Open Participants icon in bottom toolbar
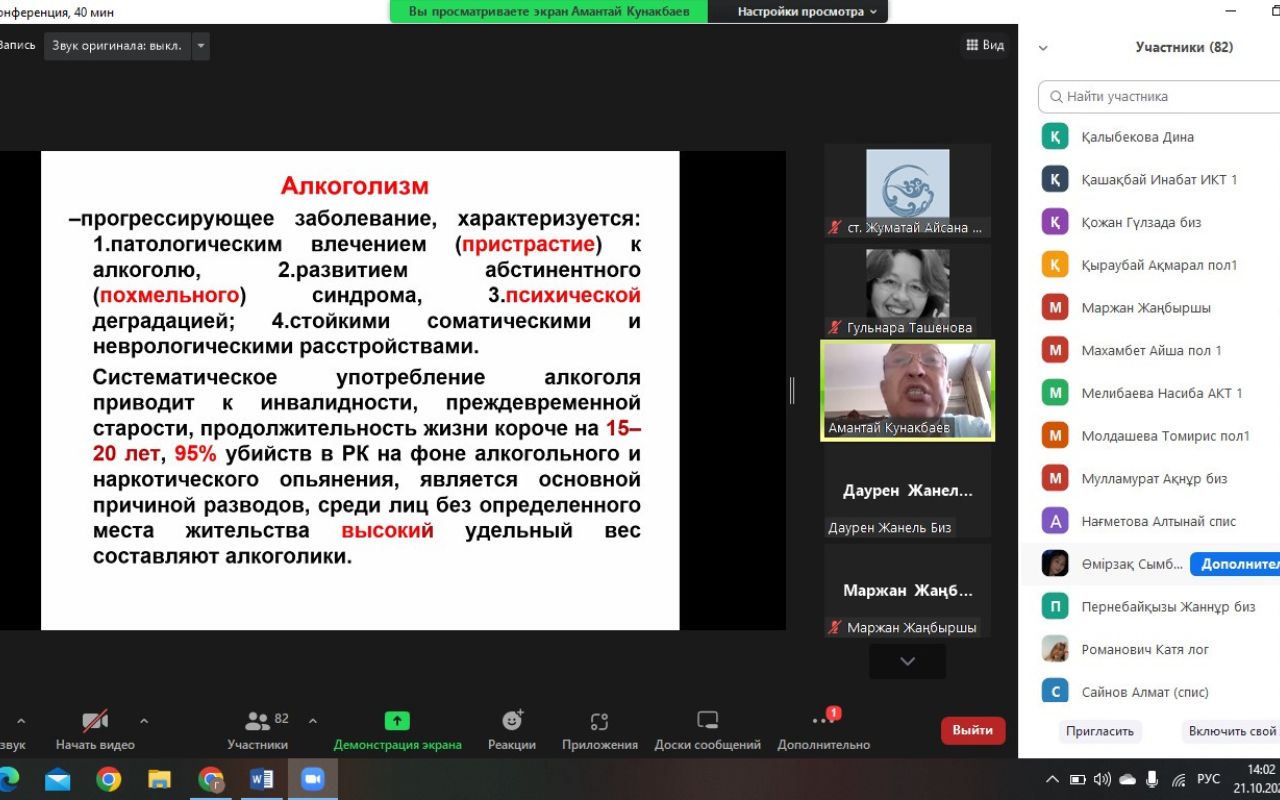Screen dimensions: 1280x800 258,721
